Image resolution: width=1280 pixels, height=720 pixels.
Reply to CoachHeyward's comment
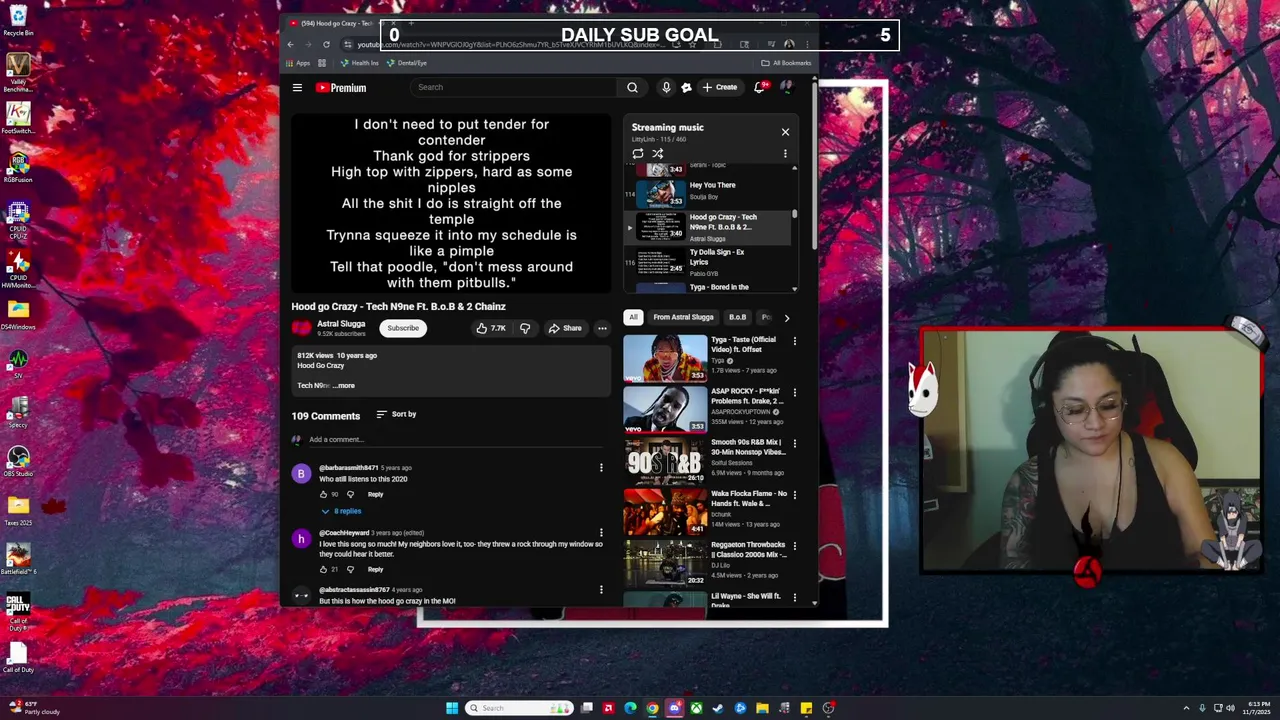coord(375,570)
